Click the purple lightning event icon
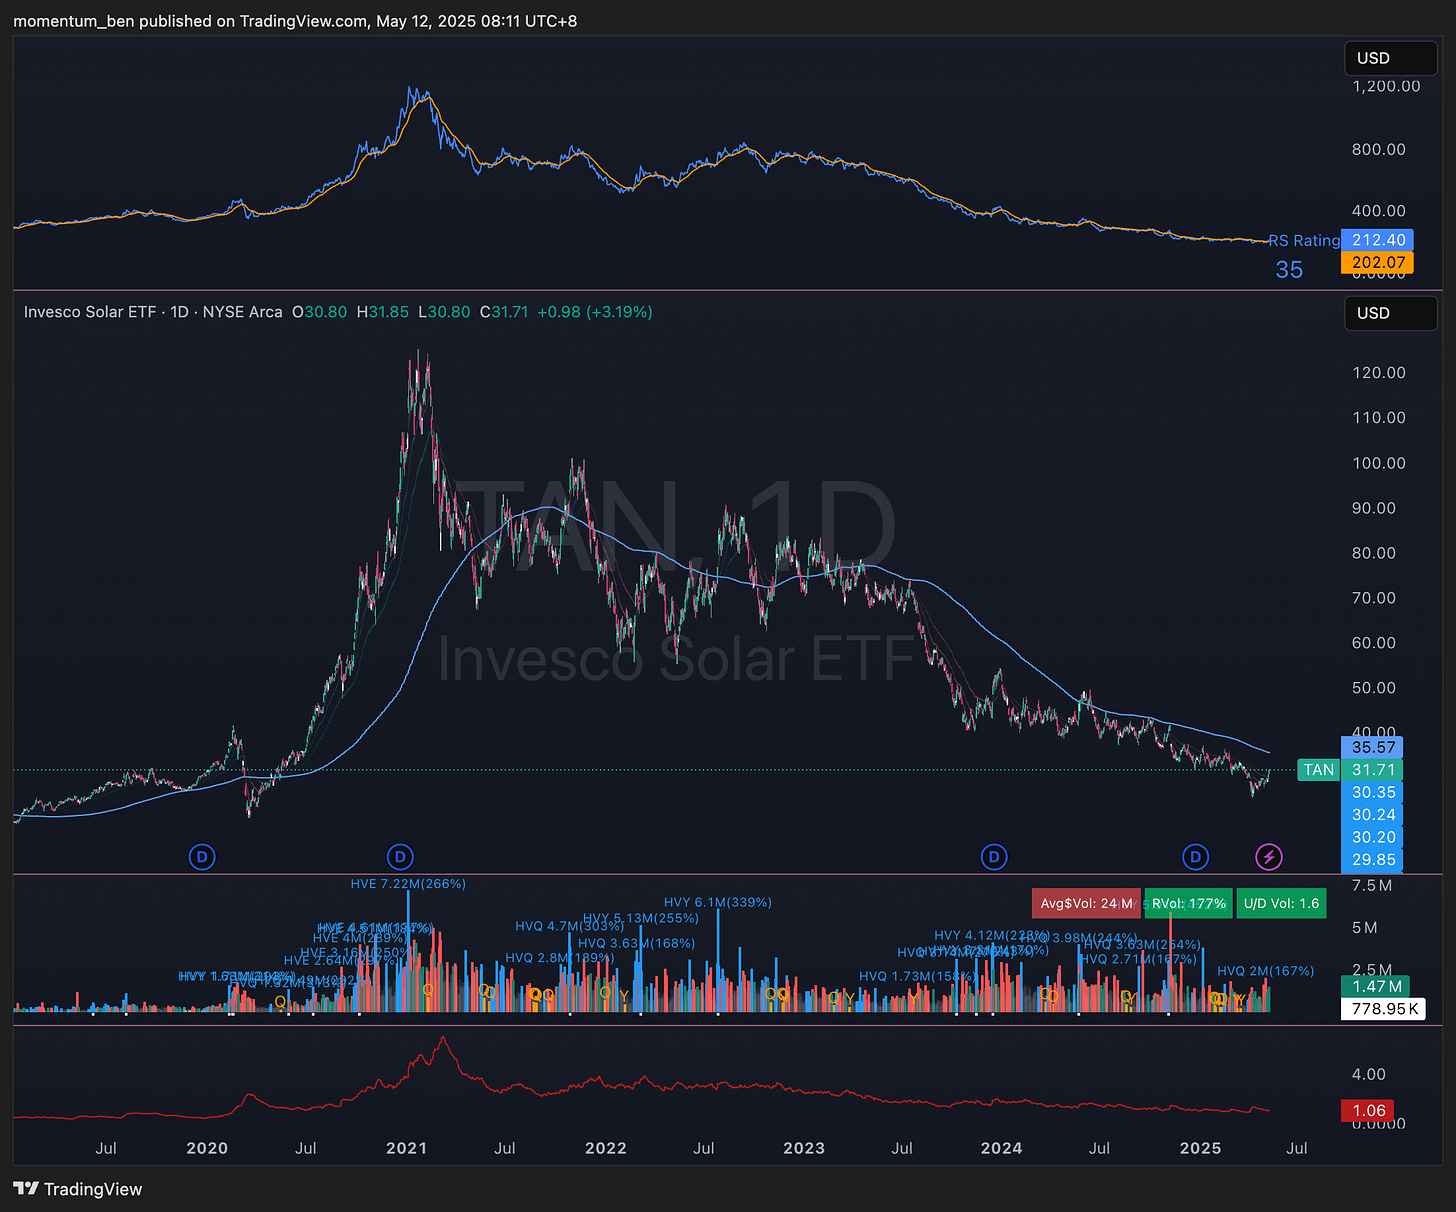 coord(1269,857)
